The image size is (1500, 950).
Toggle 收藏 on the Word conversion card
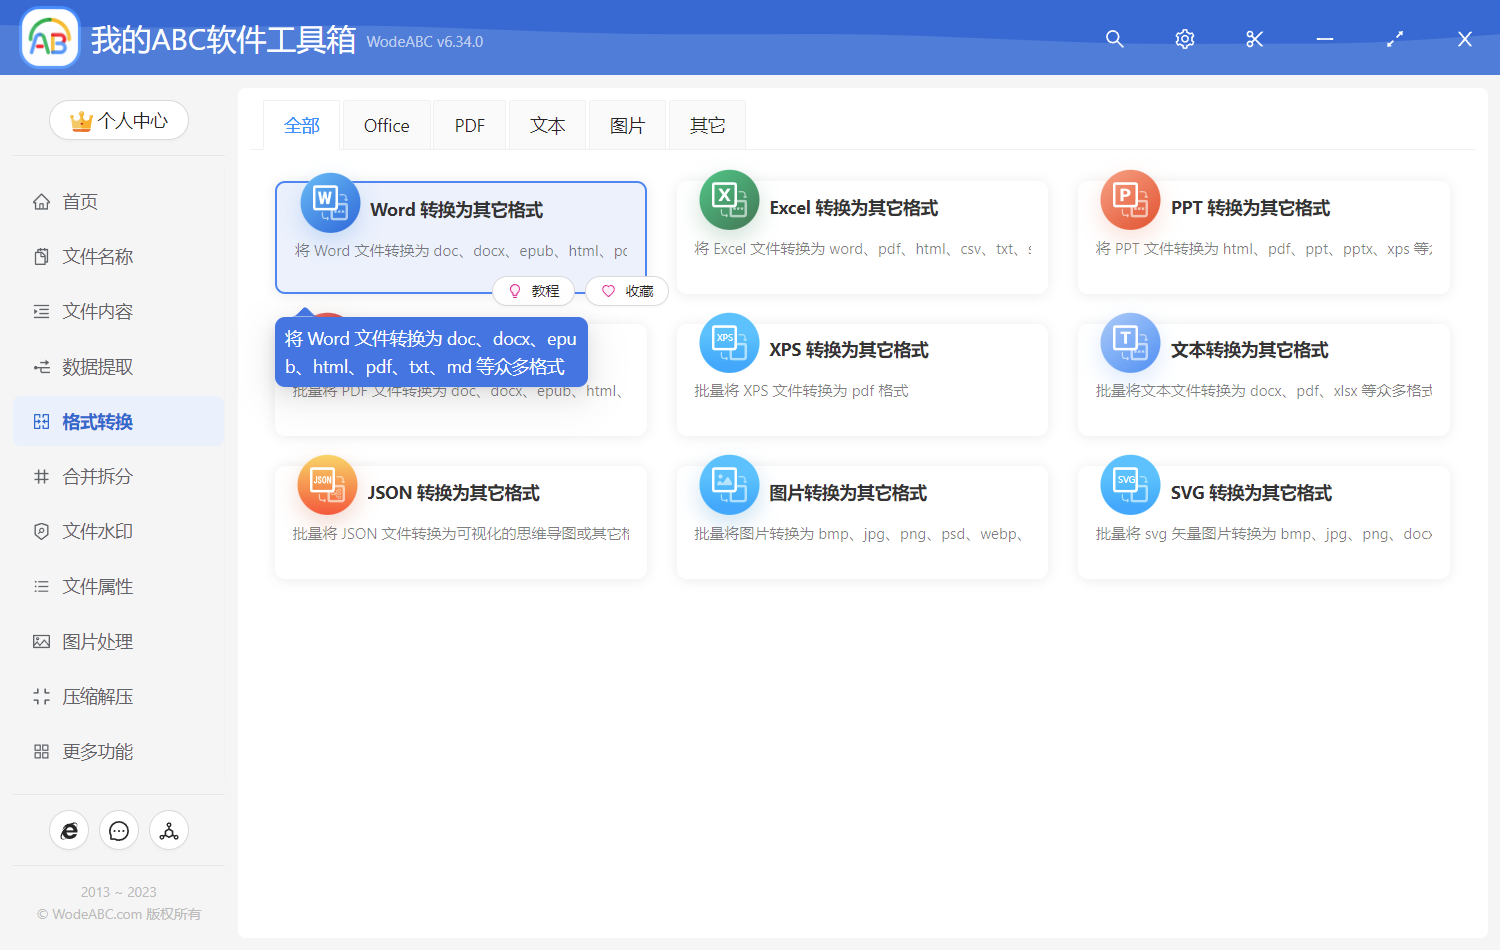[626, 290]
